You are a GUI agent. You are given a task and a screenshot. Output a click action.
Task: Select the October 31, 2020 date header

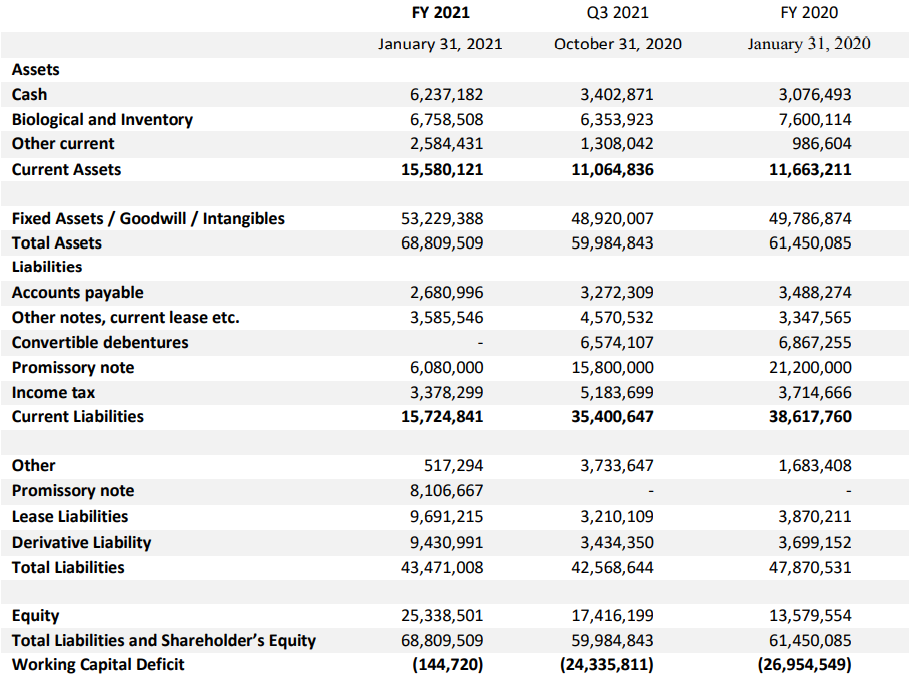click(618, 44)
